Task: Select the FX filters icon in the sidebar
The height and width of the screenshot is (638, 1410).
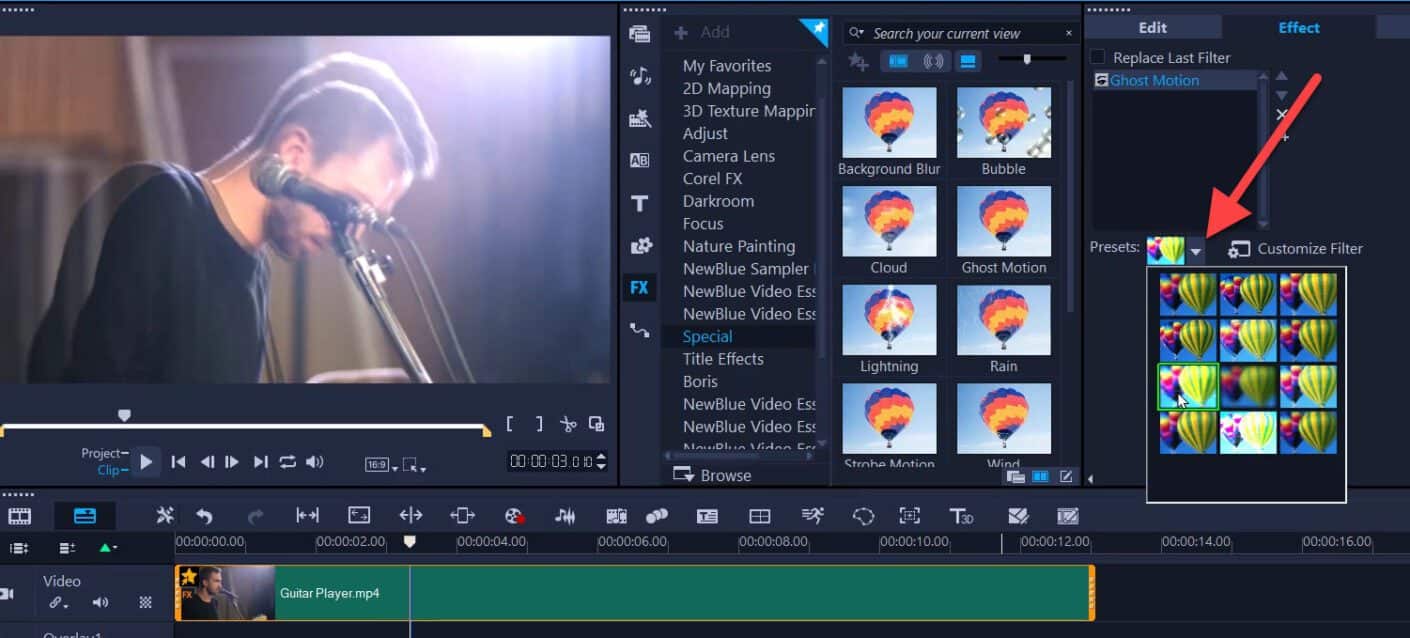Action: (640, 287)
